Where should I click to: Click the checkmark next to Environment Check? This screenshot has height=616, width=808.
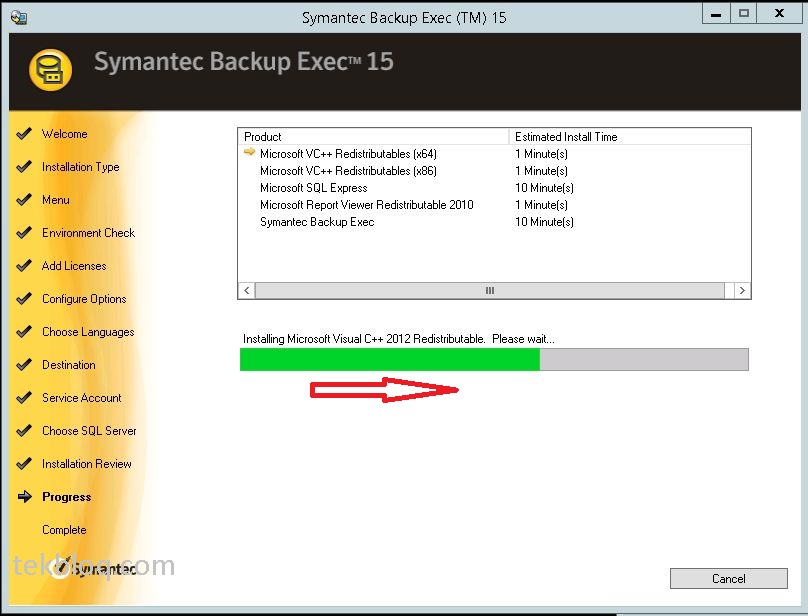pos(24,232)
